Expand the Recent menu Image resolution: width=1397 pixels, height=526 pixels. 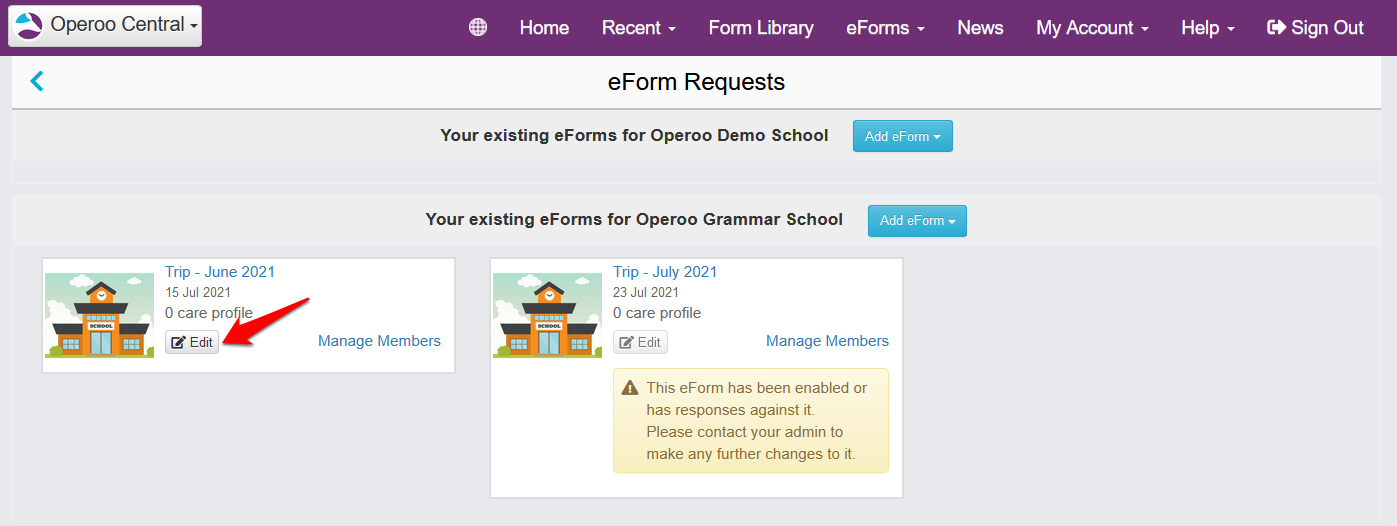[x=638, y=28]
